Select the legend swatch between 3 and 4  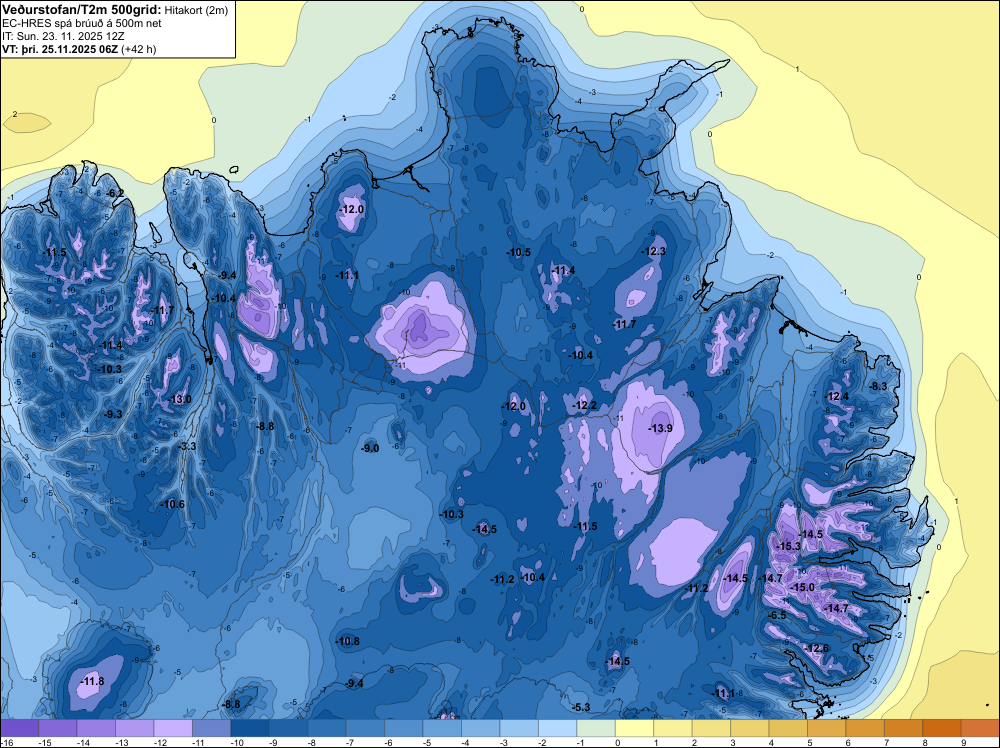[x=750, y=728]
